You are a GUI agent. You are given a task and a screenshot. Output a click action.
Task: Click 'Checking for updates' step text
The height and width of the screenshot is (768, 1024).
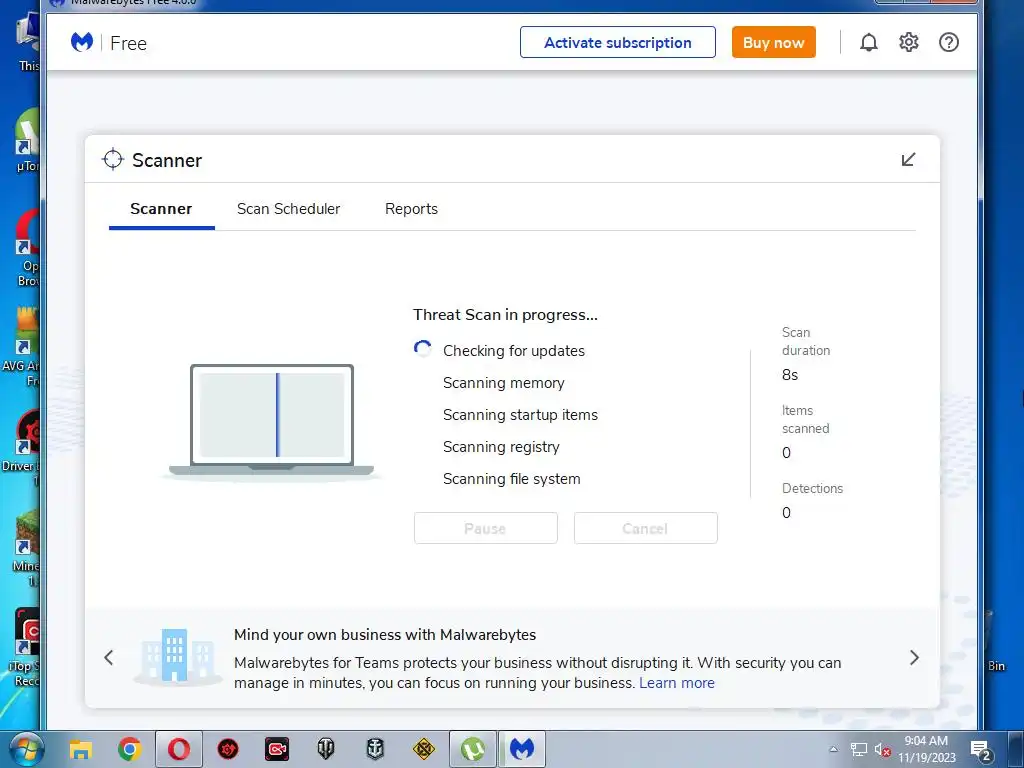514,351
